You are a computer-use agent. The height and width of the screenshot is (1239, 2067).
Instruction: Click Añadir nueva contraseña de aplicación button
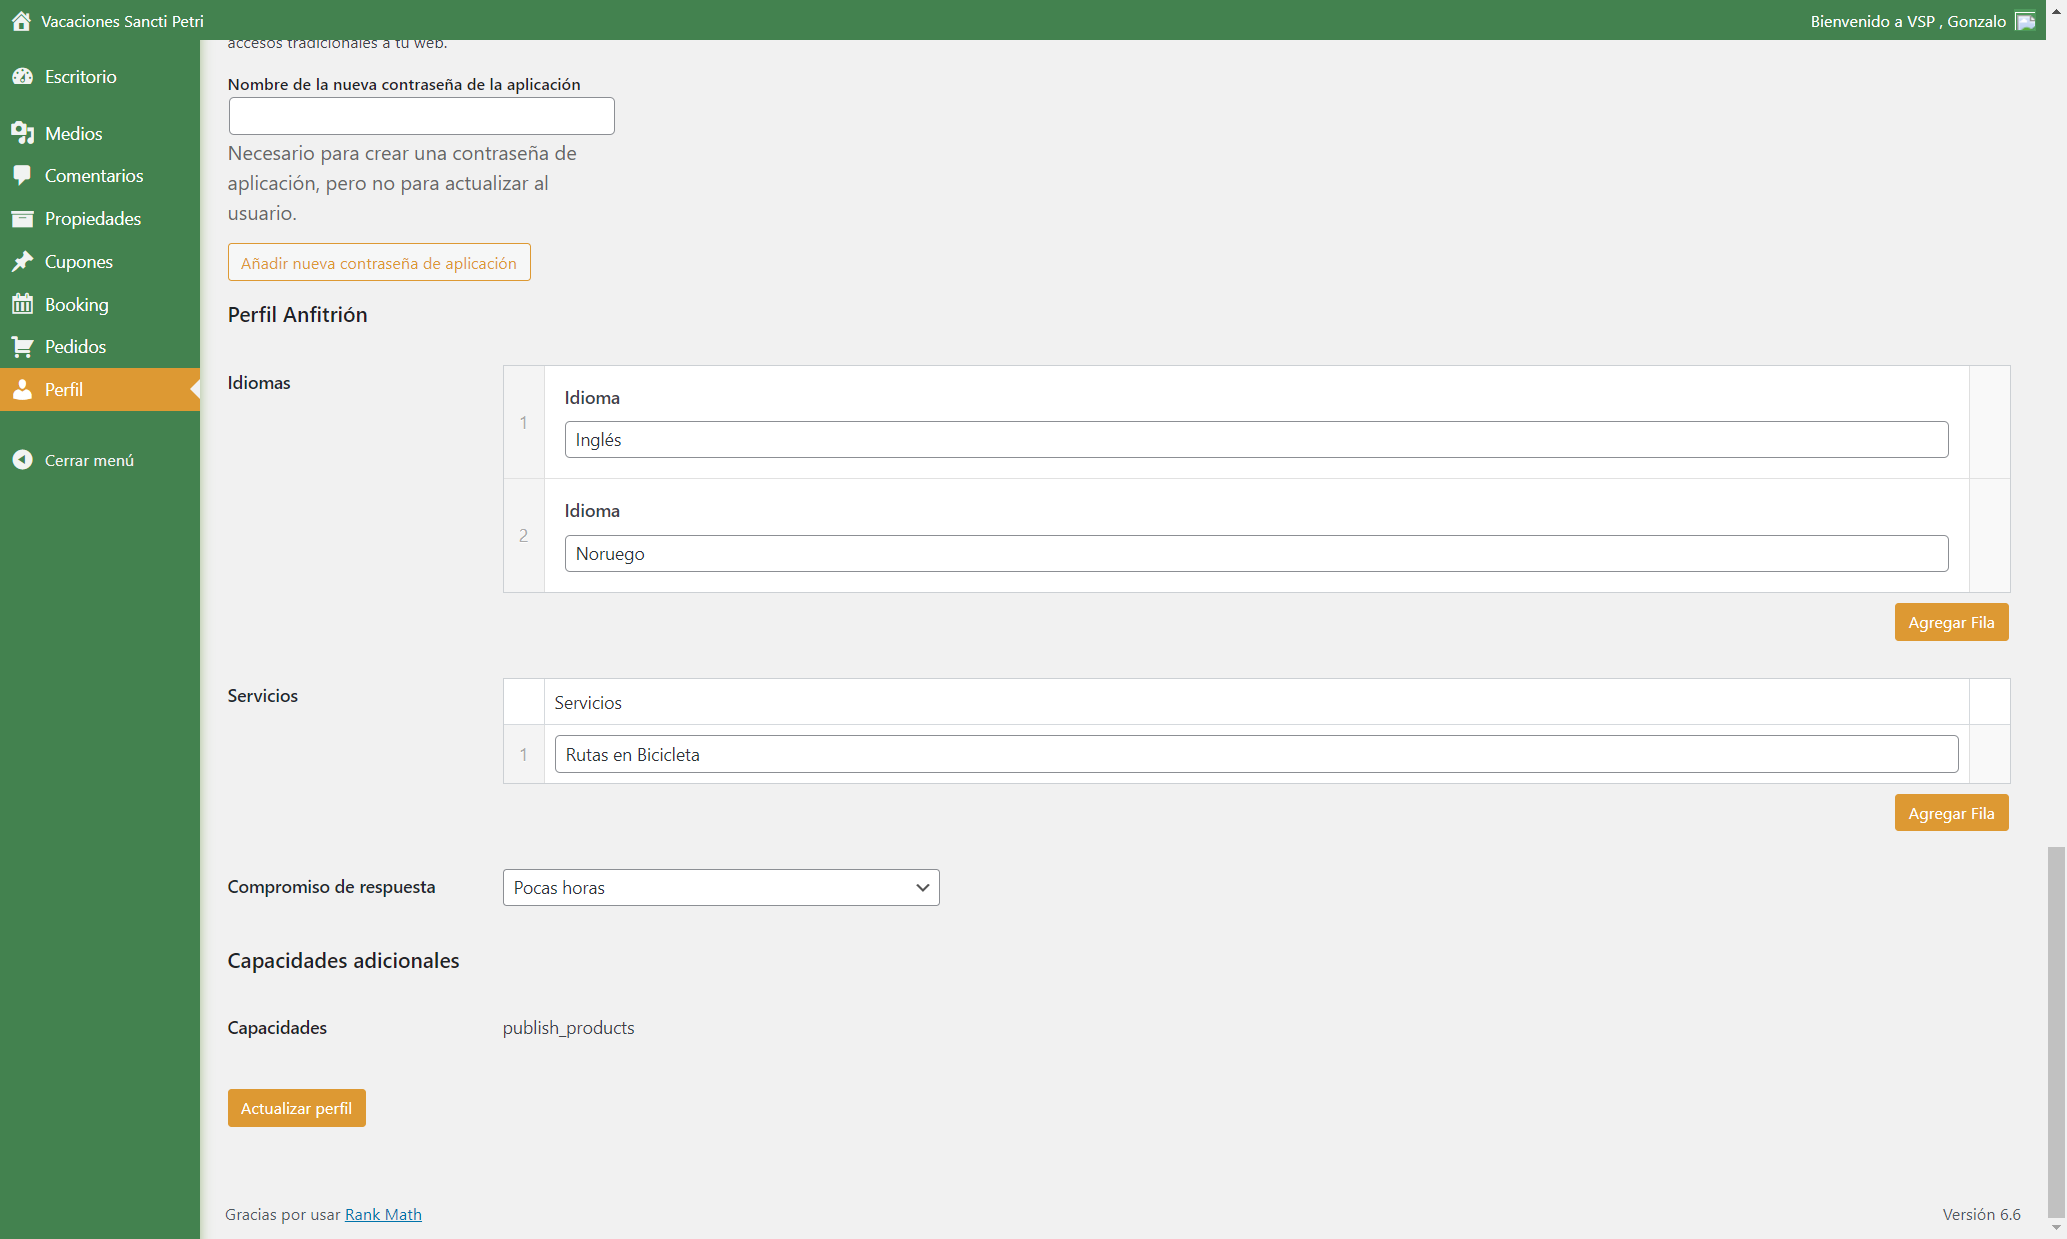click(379, 263)
